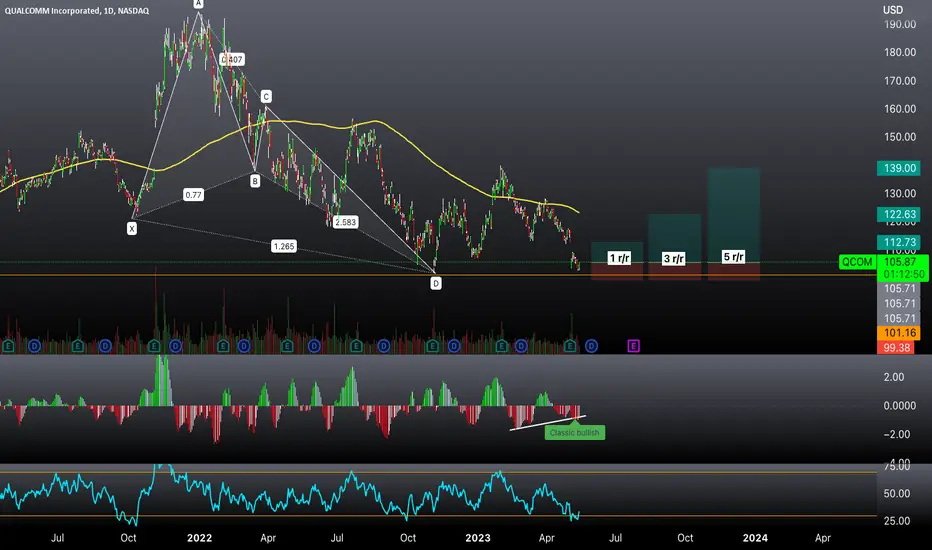Click the 2024 label on time axis
This screenshot has width=932, height=550.
[x=755, y=538]
